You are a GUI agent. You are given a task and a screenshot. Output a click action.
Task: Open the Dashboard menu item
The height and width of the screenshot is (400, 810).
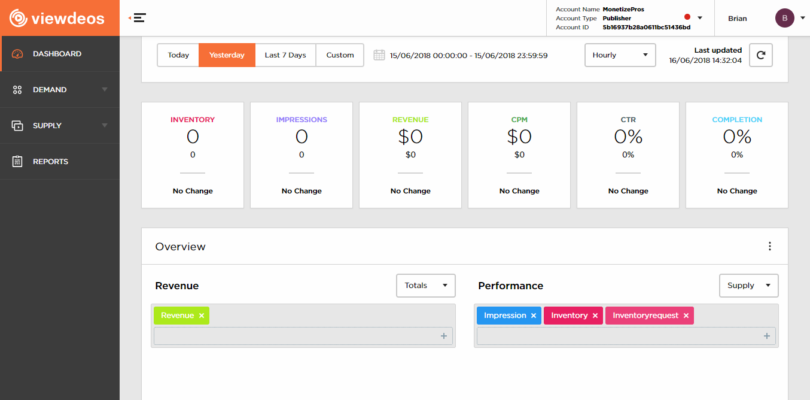(x=60, y=54)
